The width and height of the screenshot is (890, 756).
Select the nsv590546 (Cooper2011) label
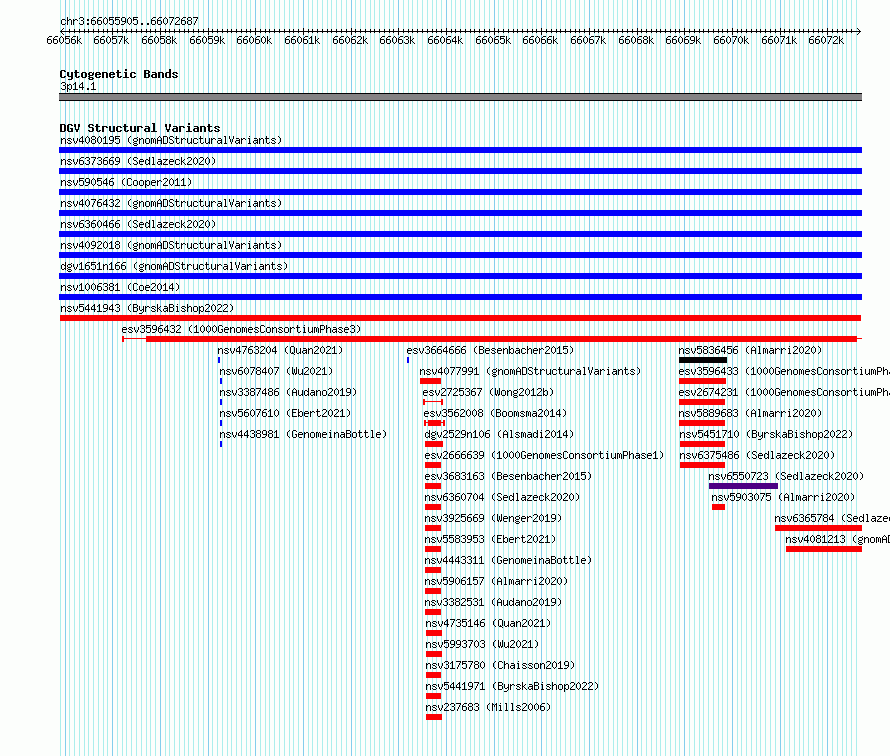pyautogui.click(x=126, y=182)
